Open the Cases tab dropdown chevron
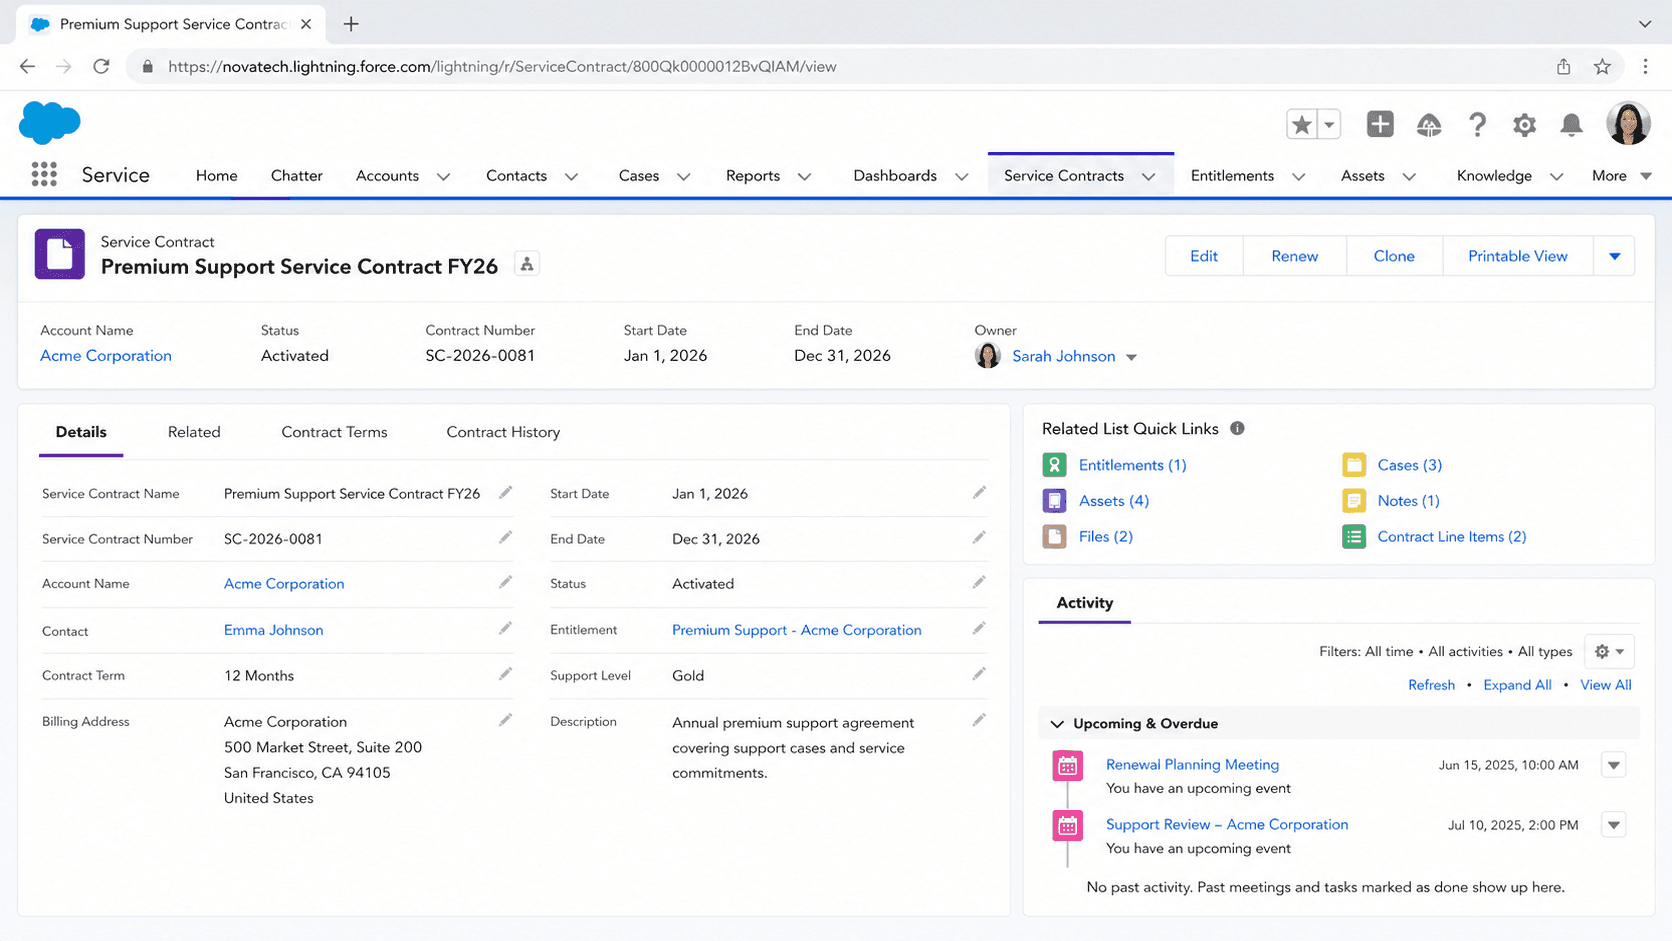The width and height of the screenshot is (1672, 941). point(684,176)
